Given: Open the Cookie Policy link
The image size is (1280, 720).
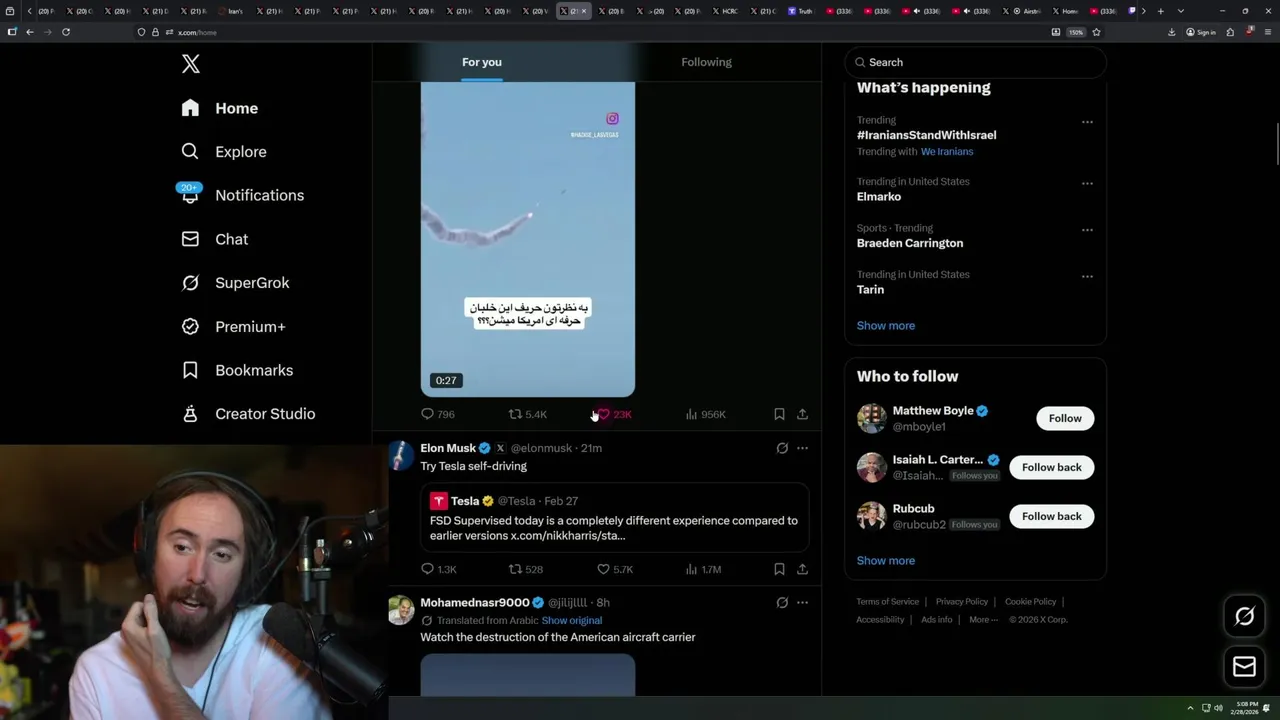Looking at the screenshot, I should click(x=1030, y=602).
